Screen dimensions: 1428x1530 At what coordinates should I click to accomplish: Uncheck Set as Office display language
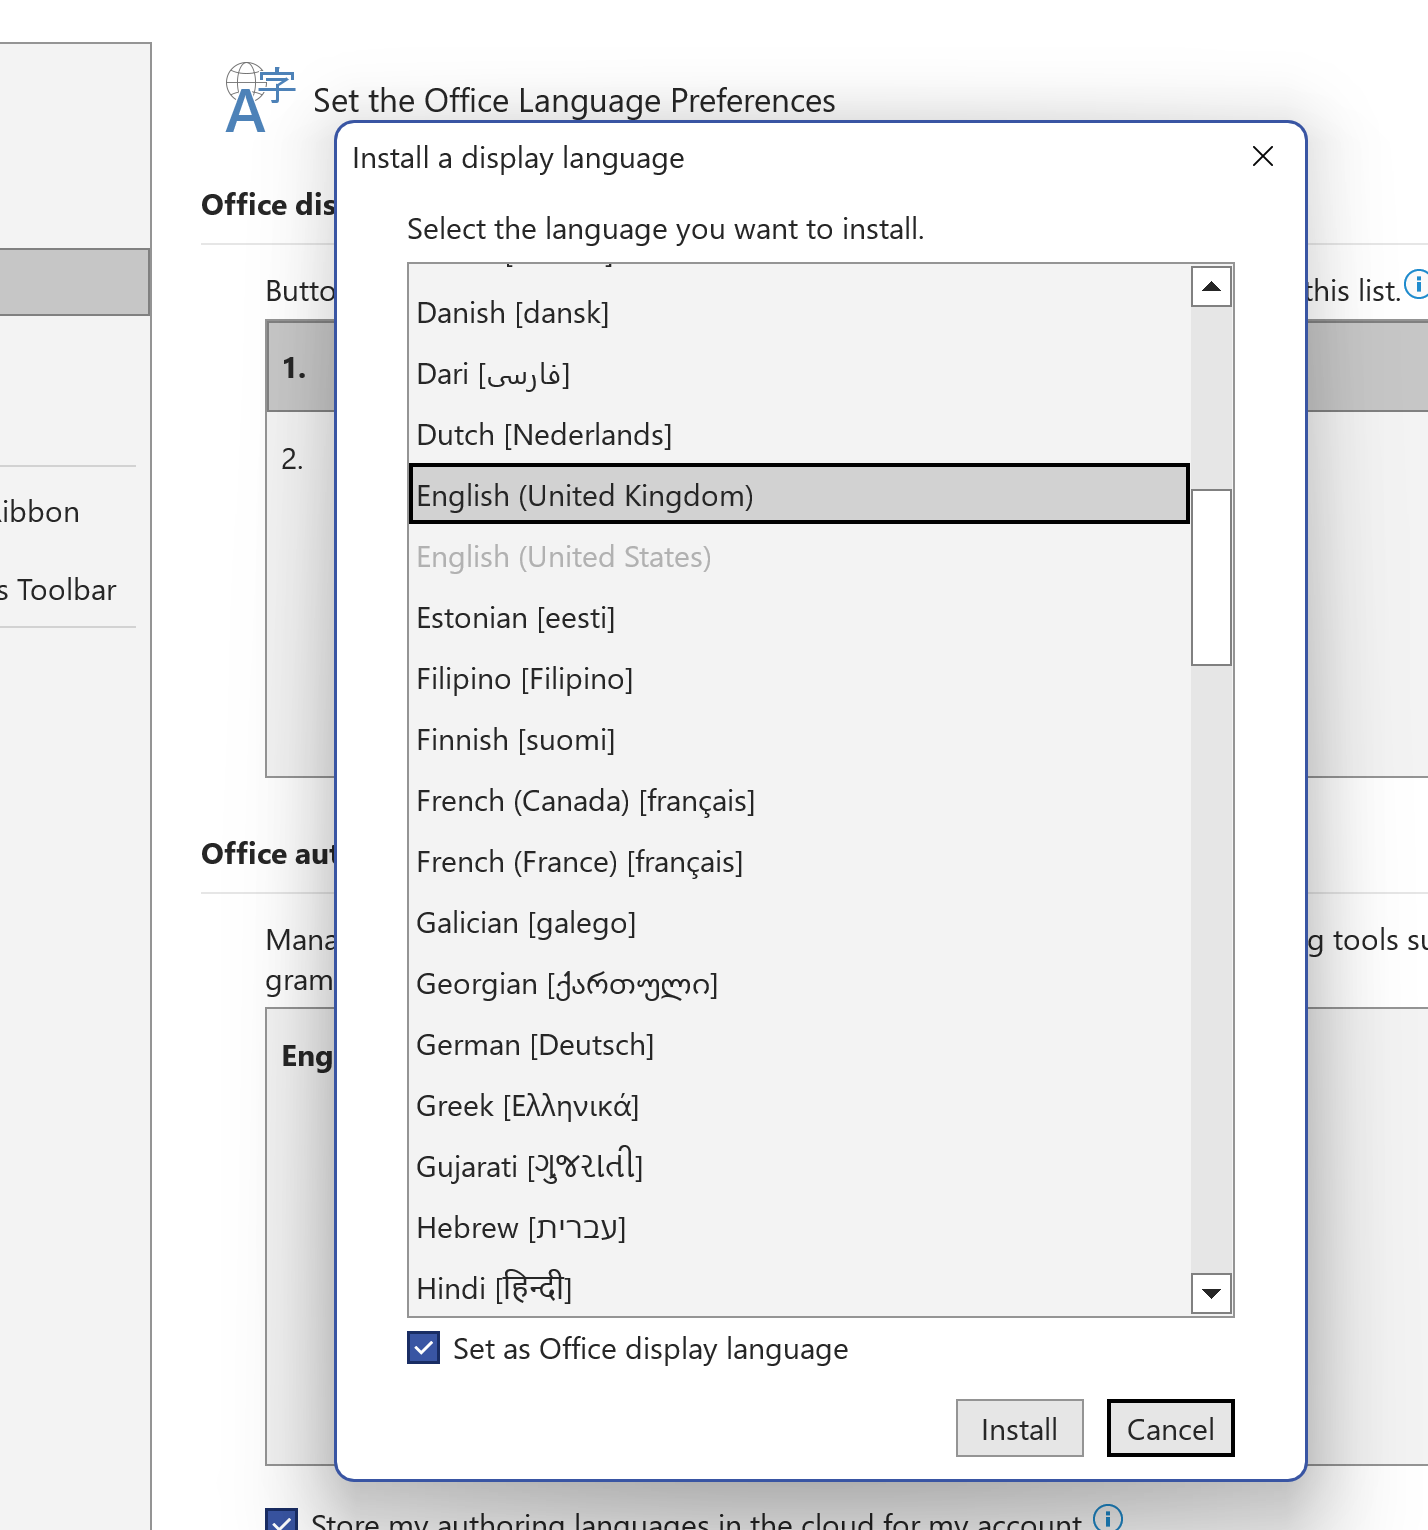point(424,1348)
